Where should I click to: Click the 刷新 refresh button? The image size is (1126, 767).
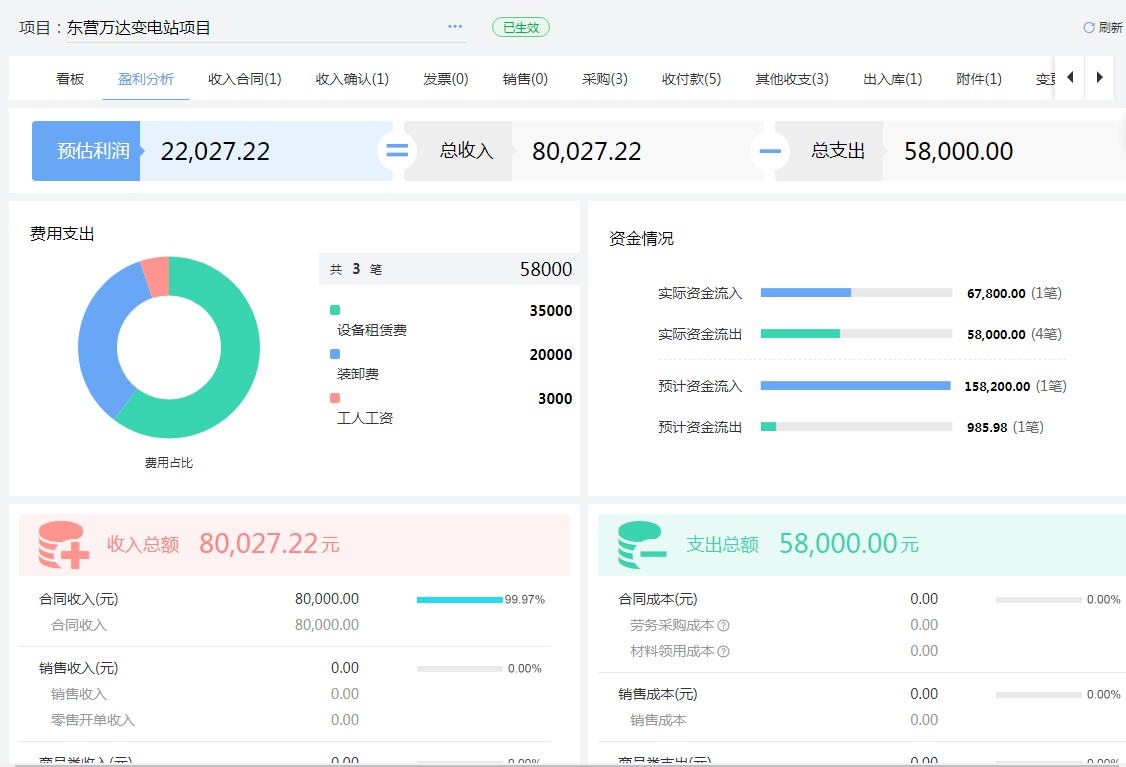click(1103, 27)
